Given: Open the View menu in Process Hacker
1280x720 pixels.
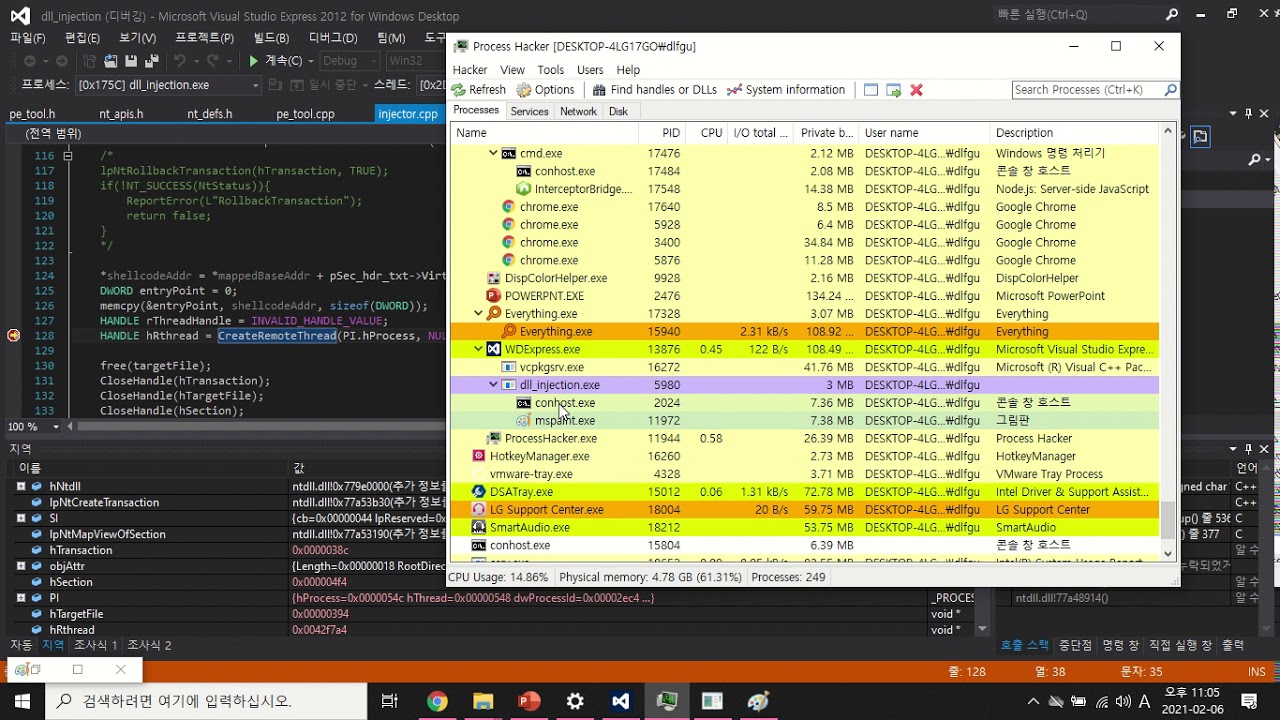Looking at the screenshot, I should 512,70.
